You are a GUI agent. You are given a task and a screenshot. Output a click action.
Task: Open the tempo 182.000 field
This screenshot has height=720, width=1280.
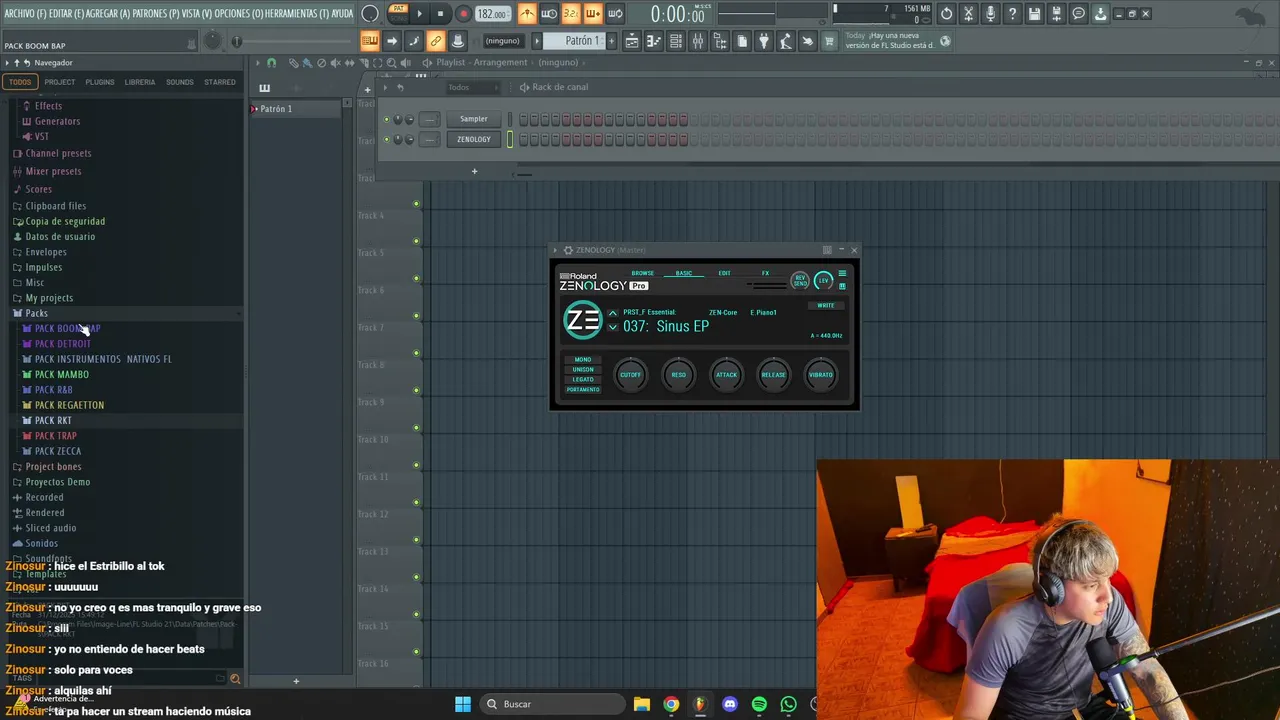tap(492, 14)
